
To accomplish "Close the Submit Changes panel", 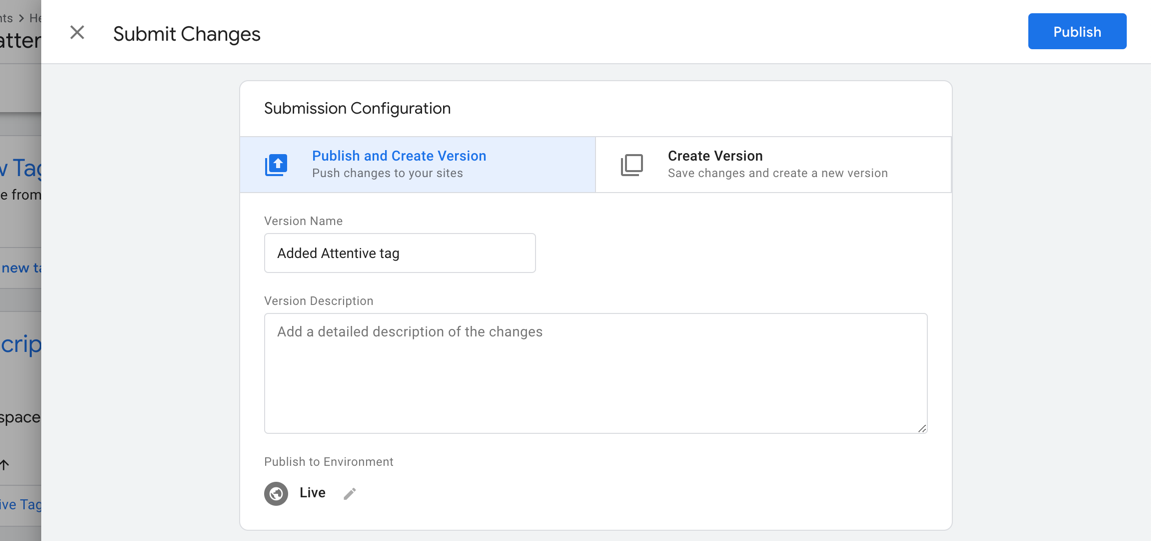I will point(77,33).
